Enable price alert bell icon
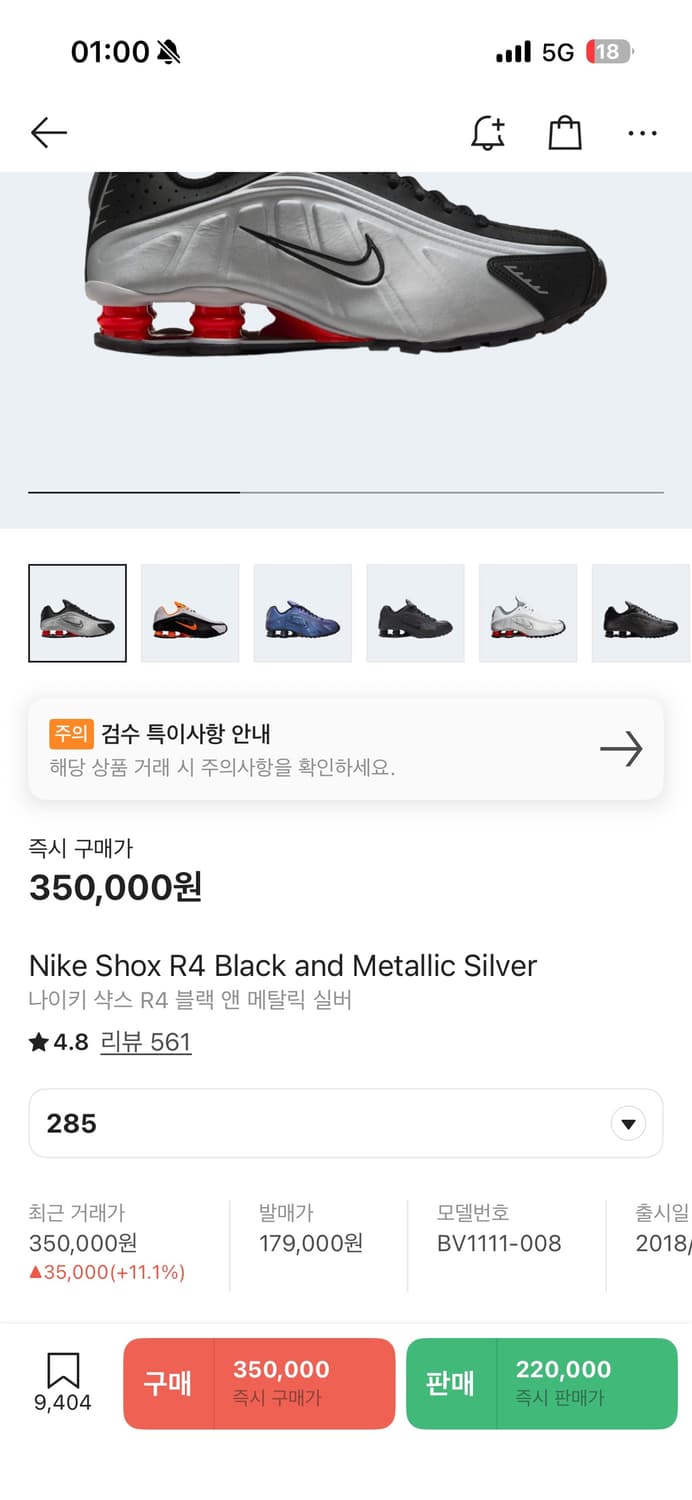Image resolution: width=692 pixels, height=1500 pixels. [488, 133]
